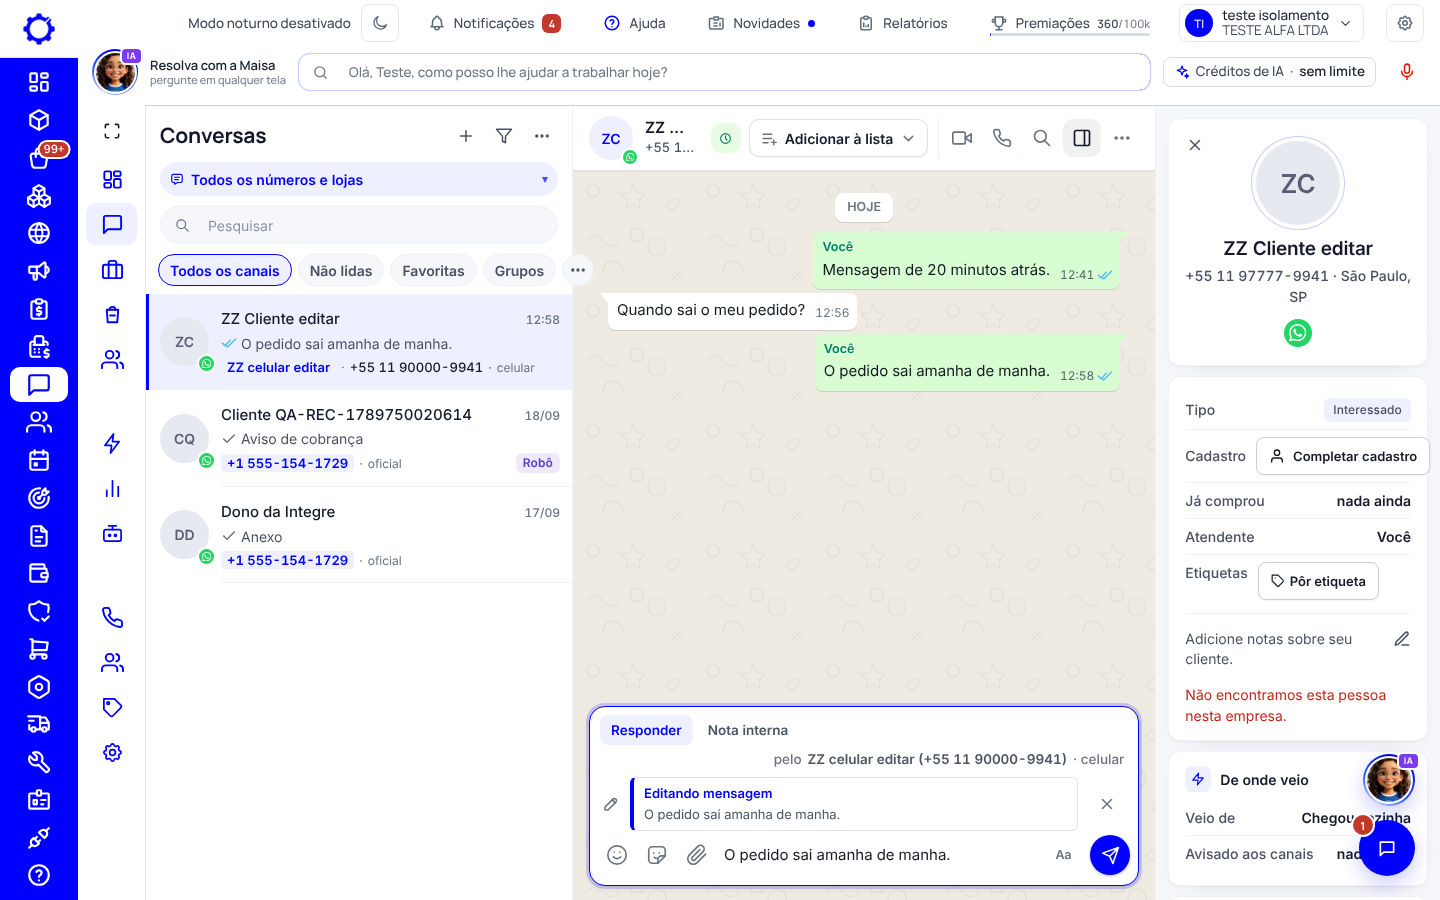
Task: Show more channel filter options
Action: [x=578, y=270]
